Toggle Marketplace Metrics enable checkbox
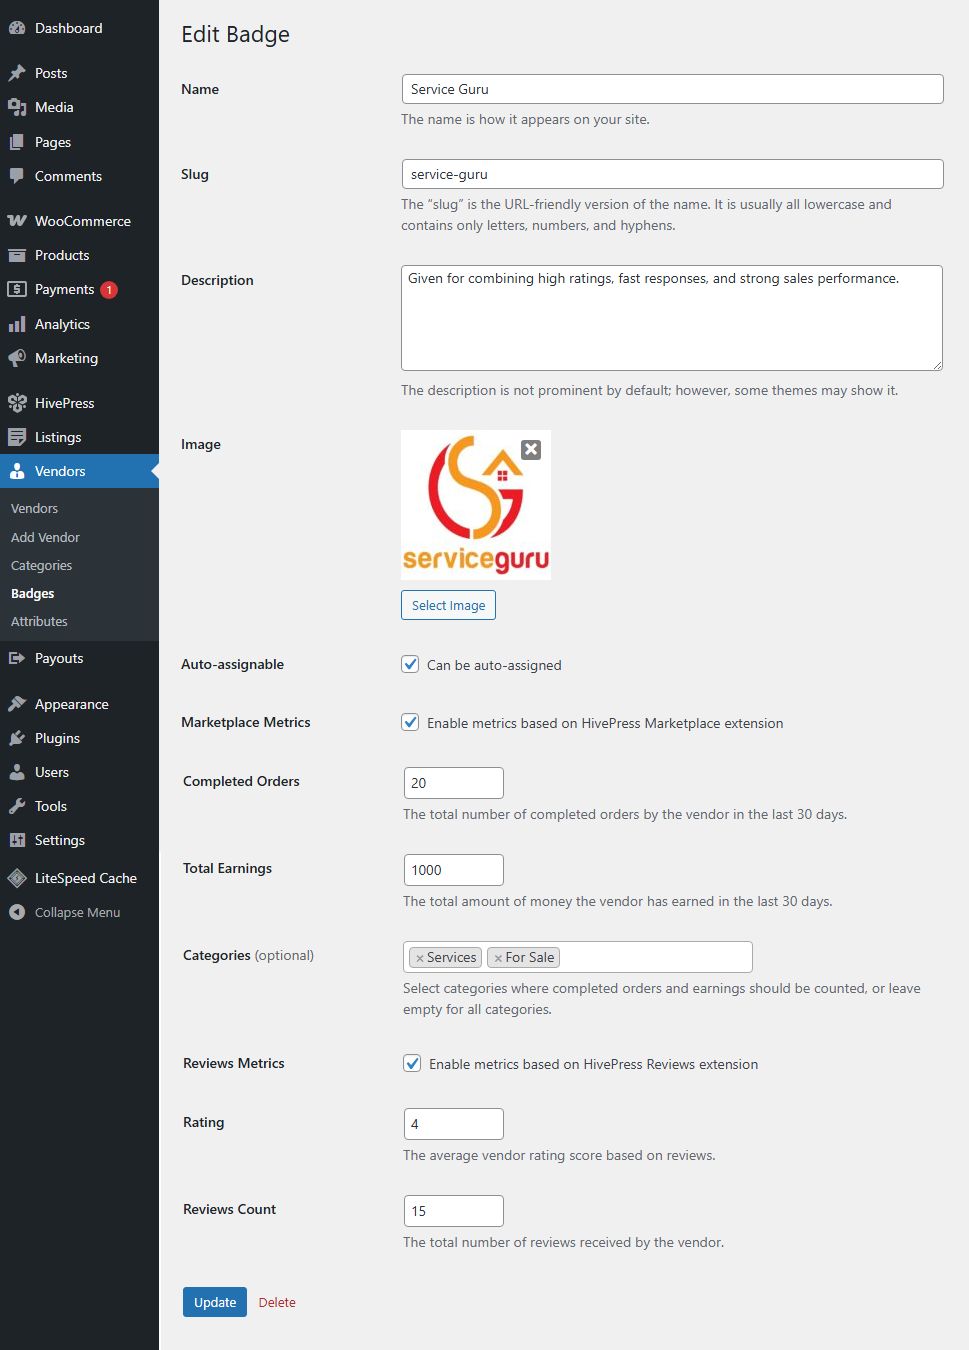This screenshot has width=969, height=1350. pos(410,722)
